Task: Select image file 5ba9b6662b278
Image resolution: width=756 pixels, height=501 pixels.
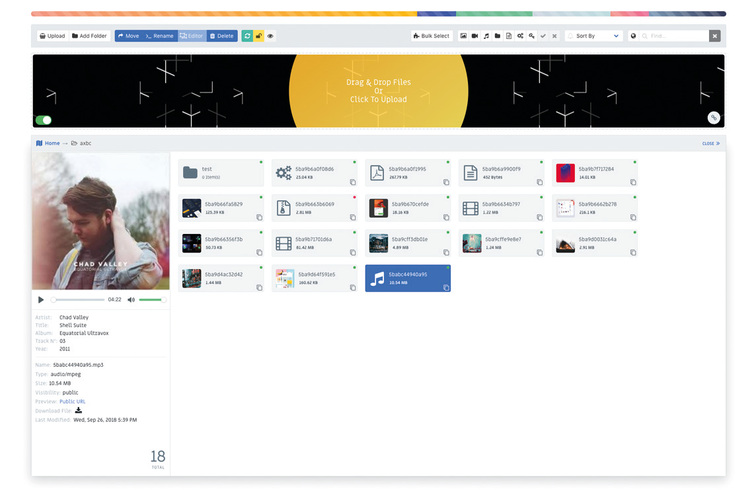Action: click(x=595, y=208)
